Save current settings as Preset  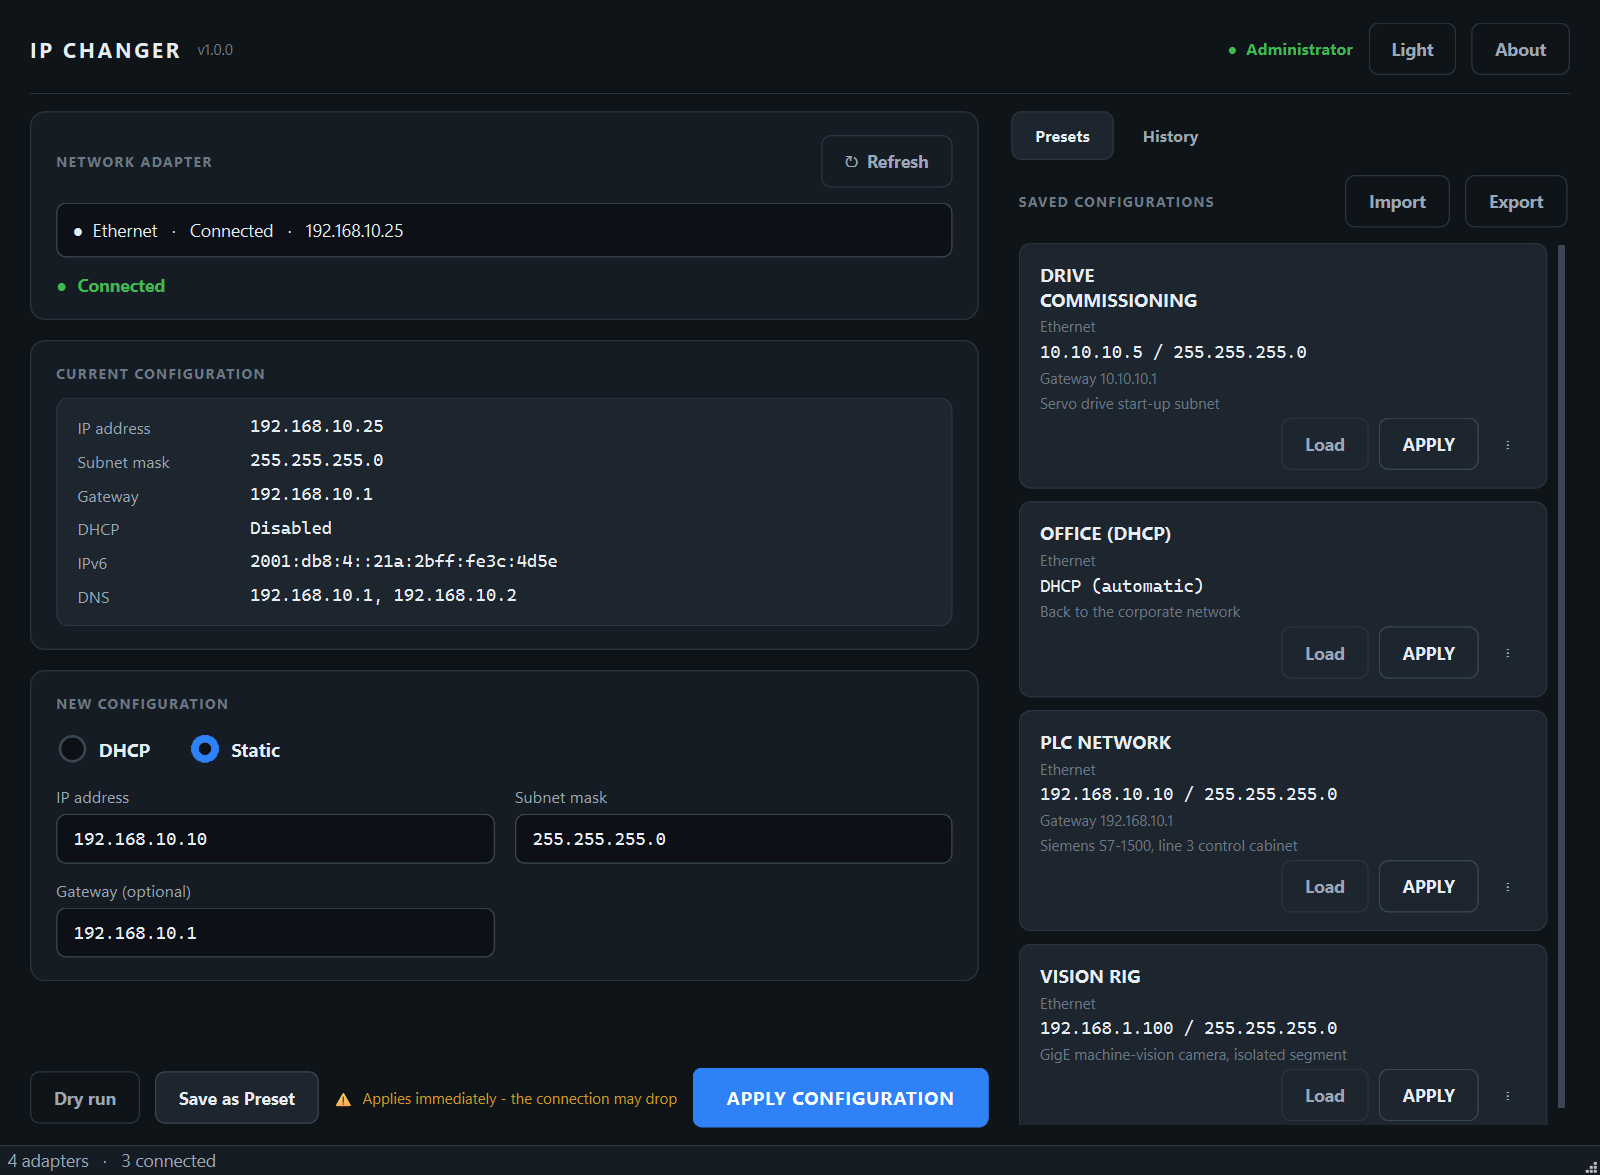[237, 1098]
